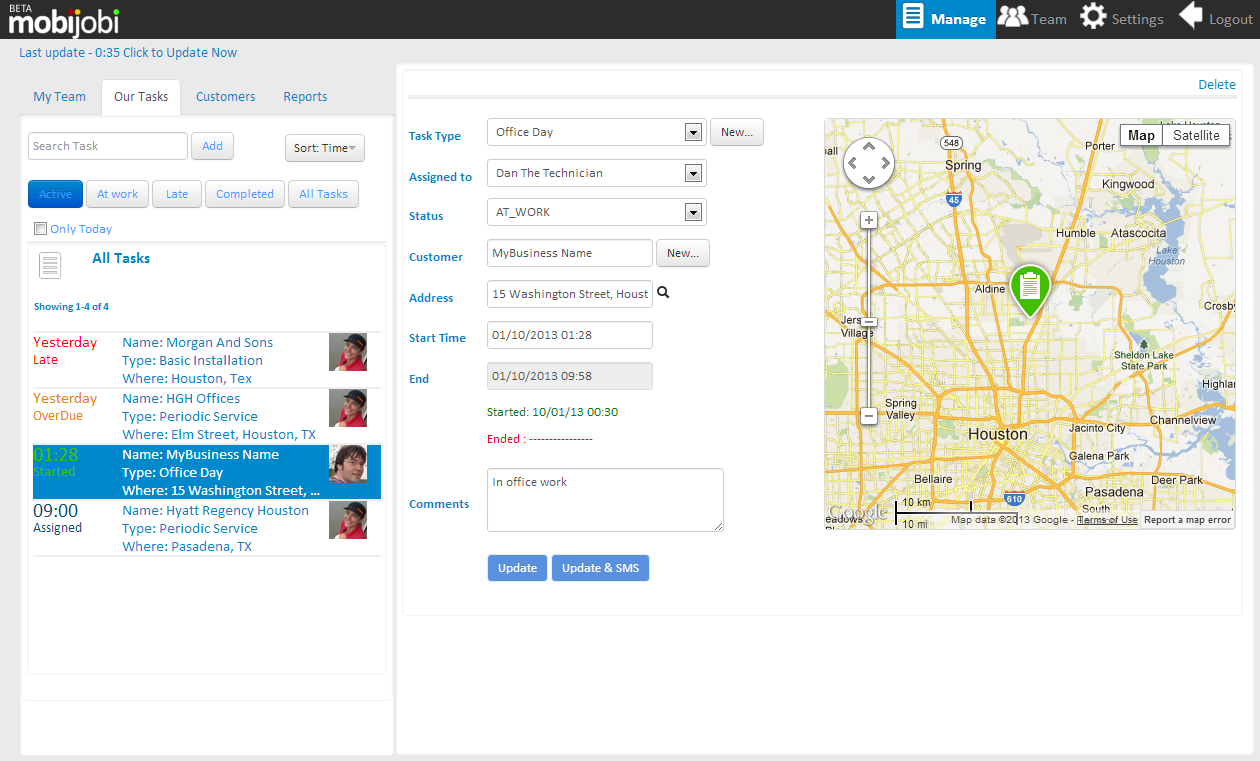Click the Update & SMS button

600,568
